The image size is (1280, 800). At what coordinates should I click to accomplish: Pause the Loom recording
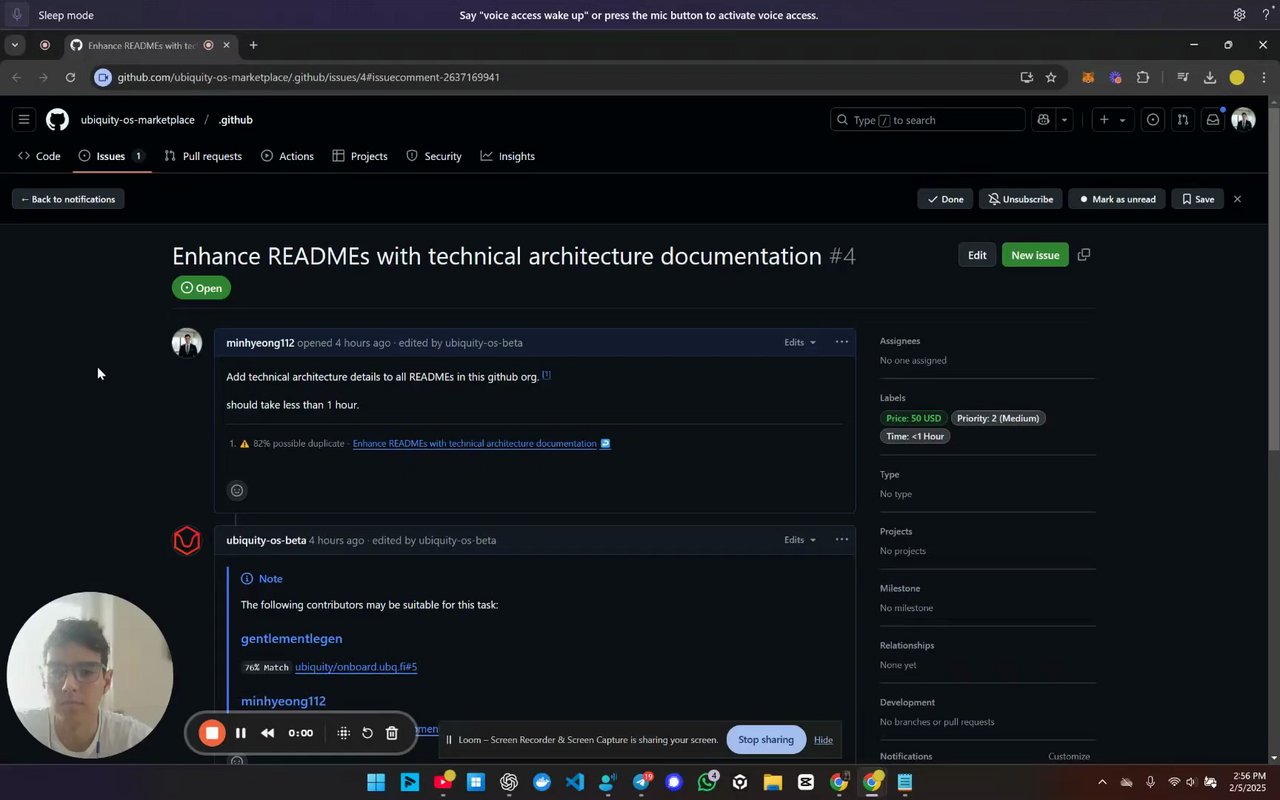241,733
